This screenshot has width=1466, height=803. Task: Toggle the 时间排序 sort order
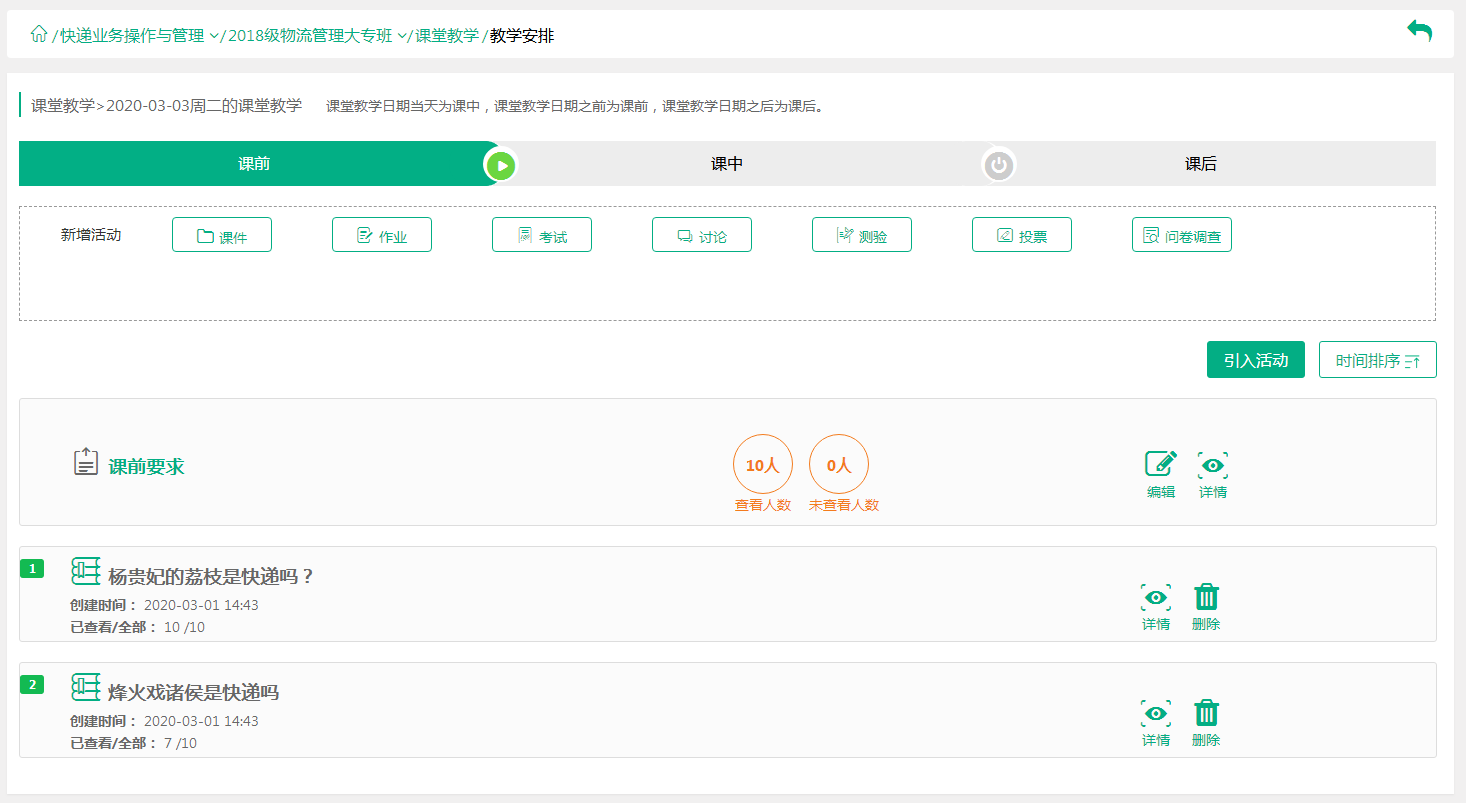click(x=1377, y=360)
